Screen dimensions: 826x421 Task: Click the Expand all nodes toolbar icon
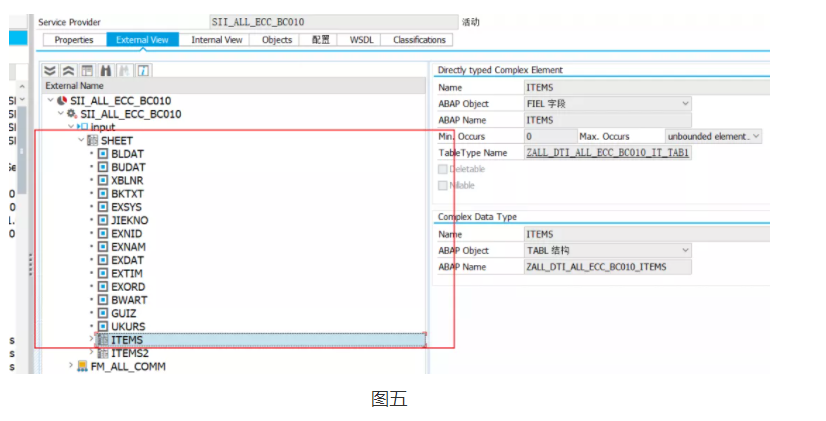(x=50, y=70)
